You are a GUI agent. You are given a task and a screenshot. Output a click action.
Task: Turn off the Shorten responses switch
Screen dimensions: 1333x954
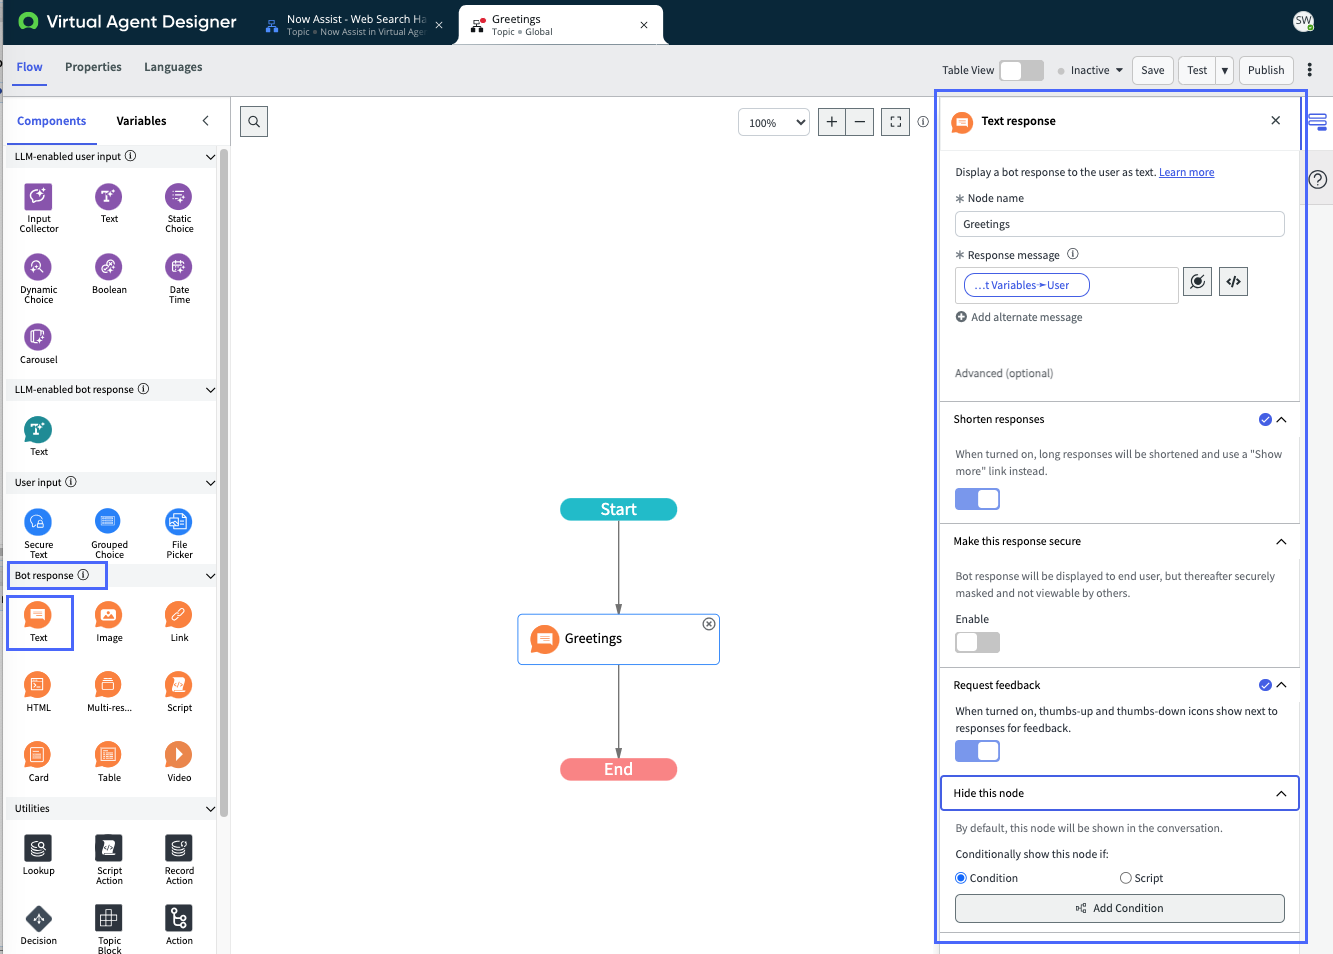pos(977,499)
